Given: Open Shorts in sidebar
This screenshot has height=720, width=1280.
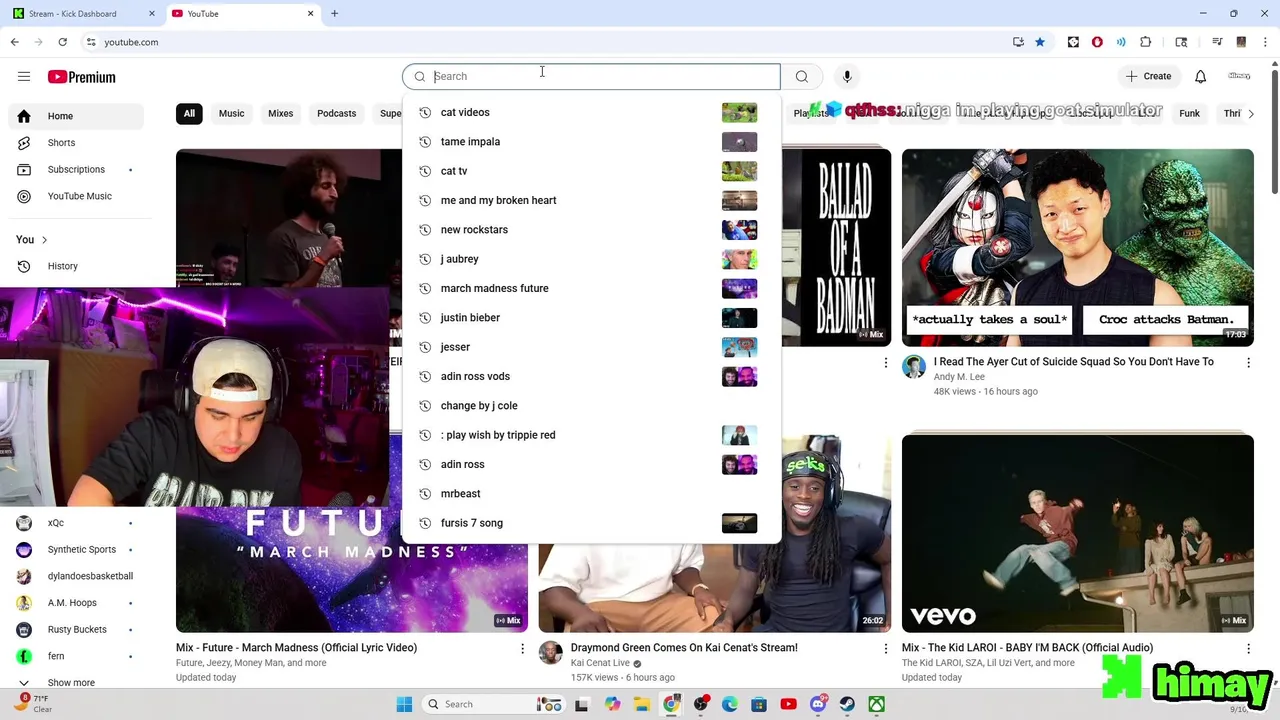Looking at the screenshot, I should [76, 143].
